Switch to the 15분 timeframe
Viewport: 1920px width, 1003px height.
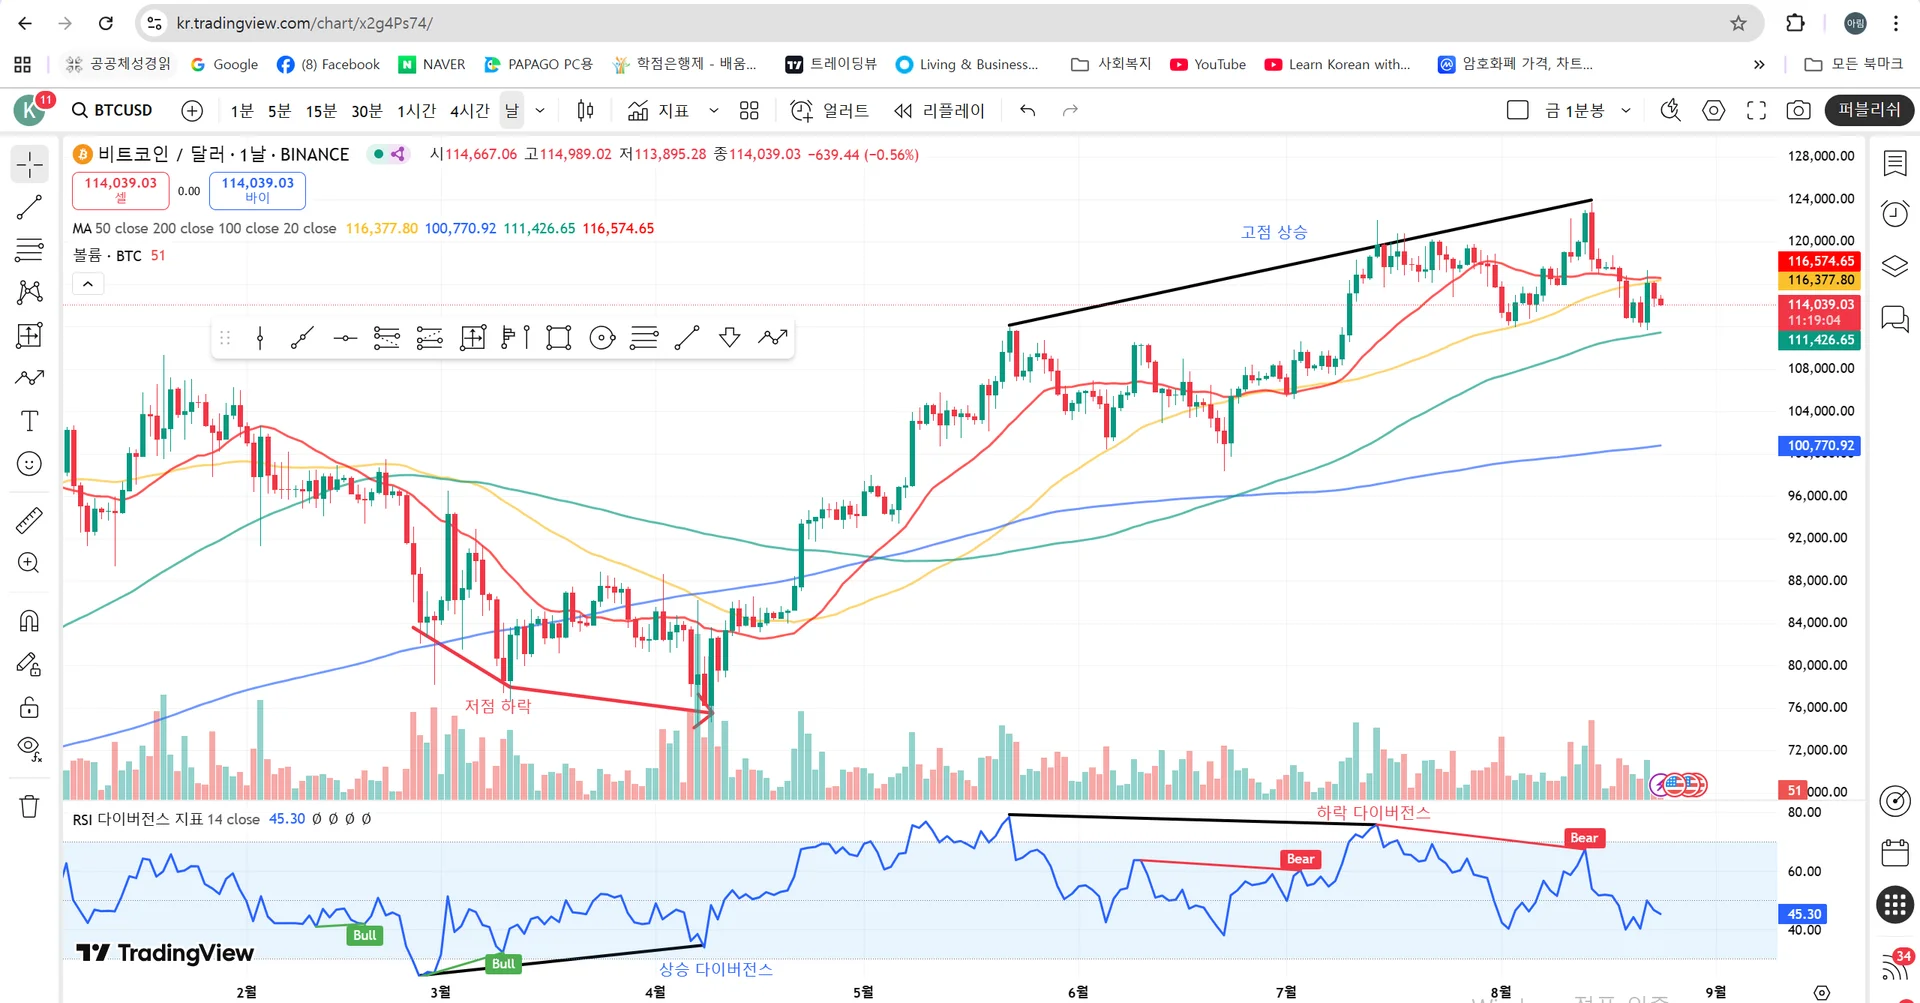[321, 110]
